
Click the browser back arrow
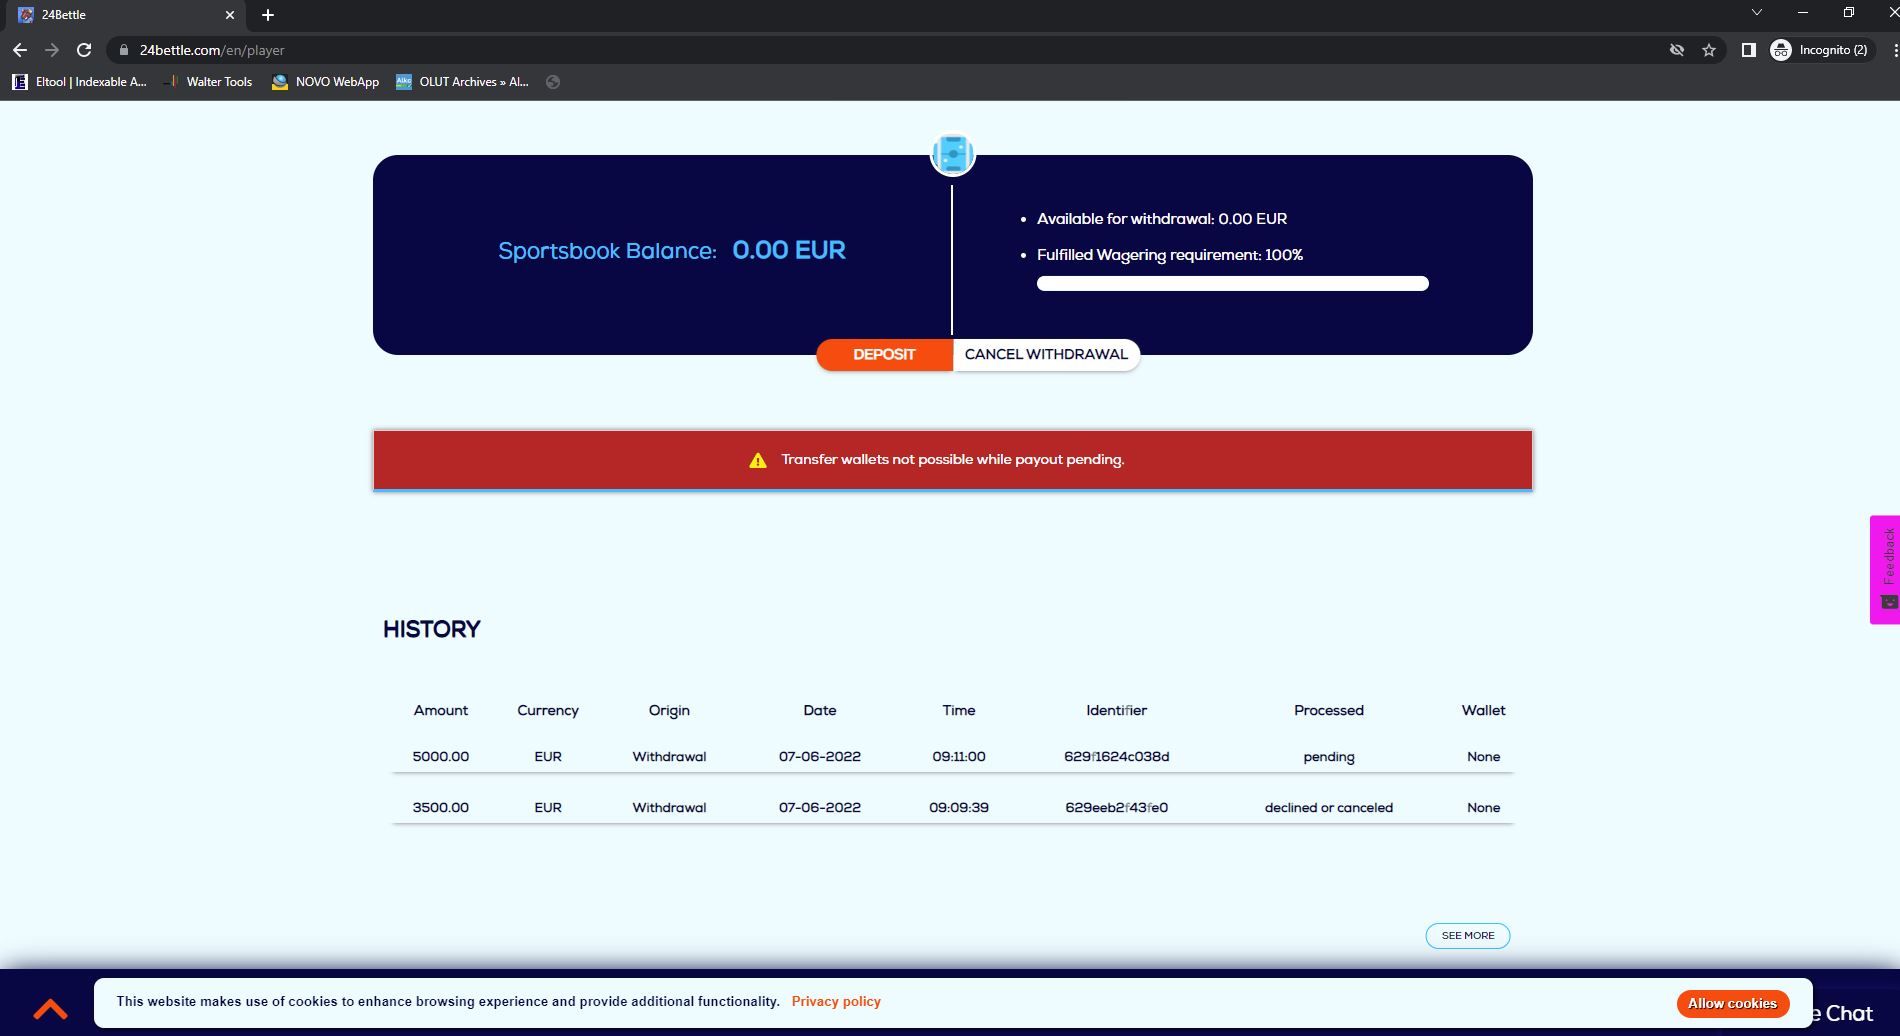point(20,50)
